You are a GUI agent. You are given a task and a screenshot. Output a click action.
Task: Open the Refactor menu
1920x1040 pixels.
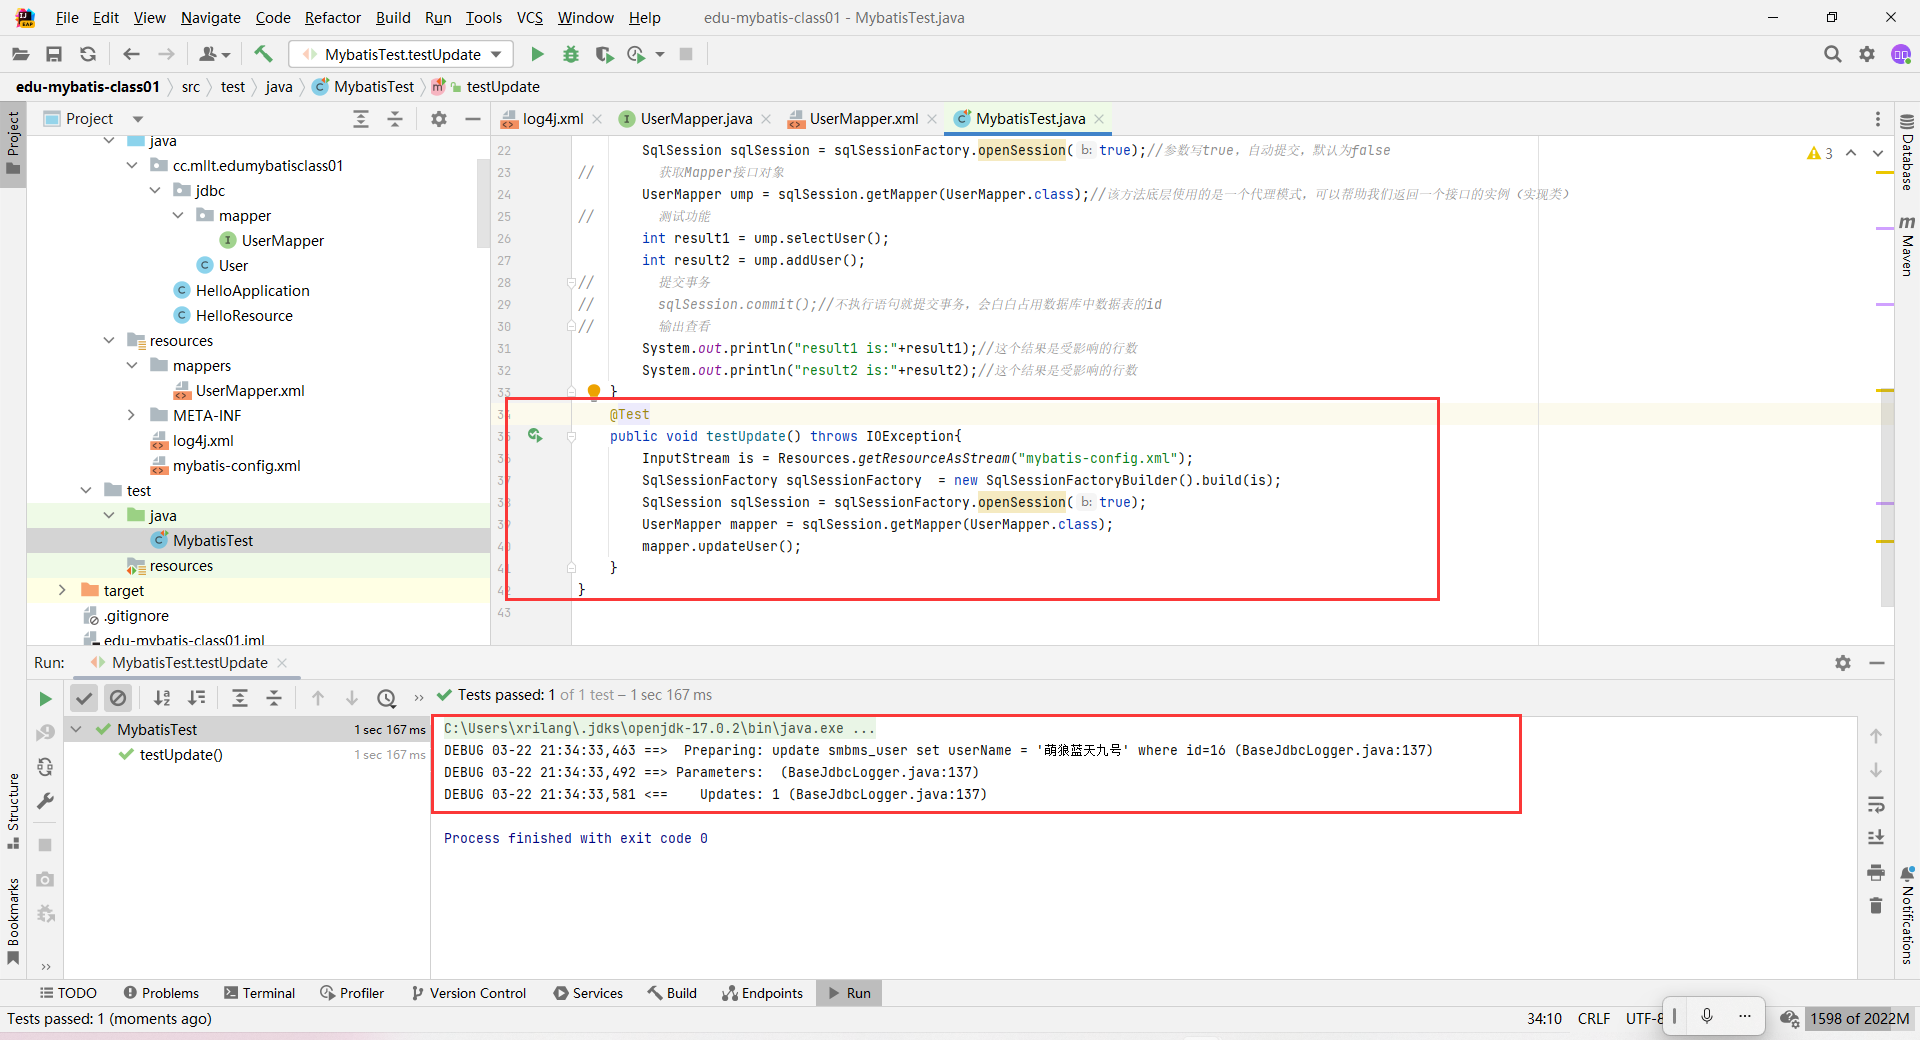332,18
